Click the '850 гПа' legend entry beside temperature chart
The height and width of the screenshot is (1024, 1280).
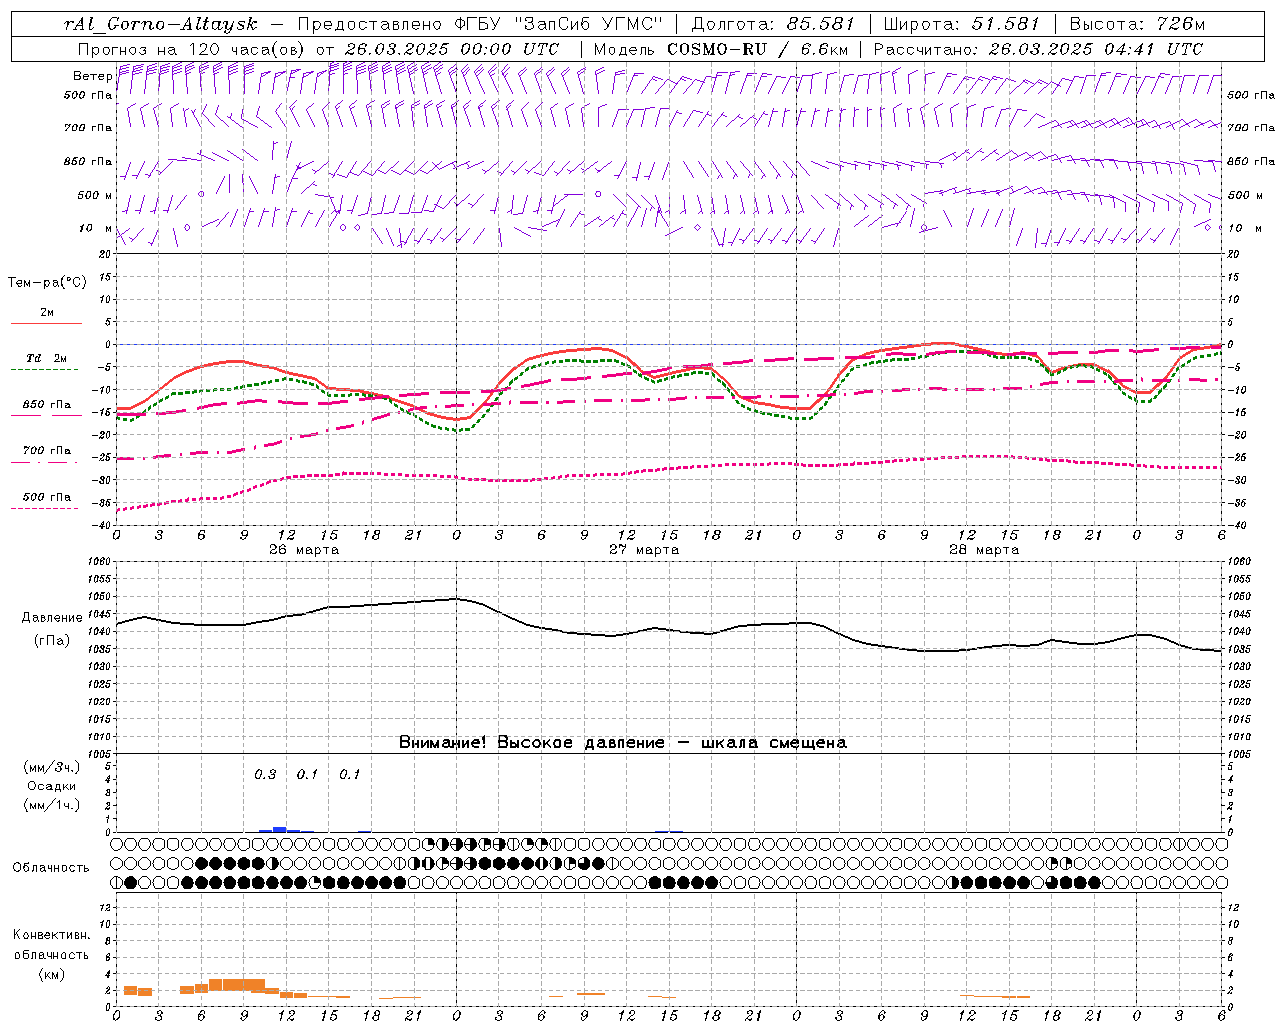[47, 405]
